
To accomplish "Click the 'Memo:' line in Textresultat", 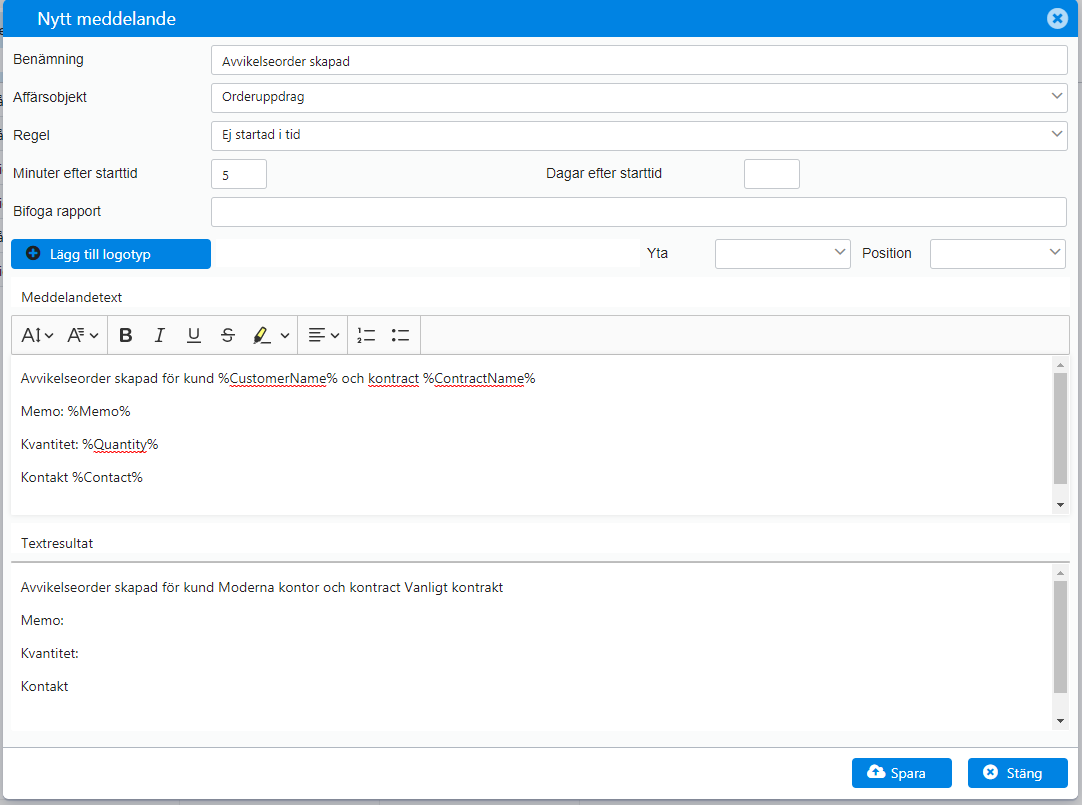I will (x=42, y=620).
